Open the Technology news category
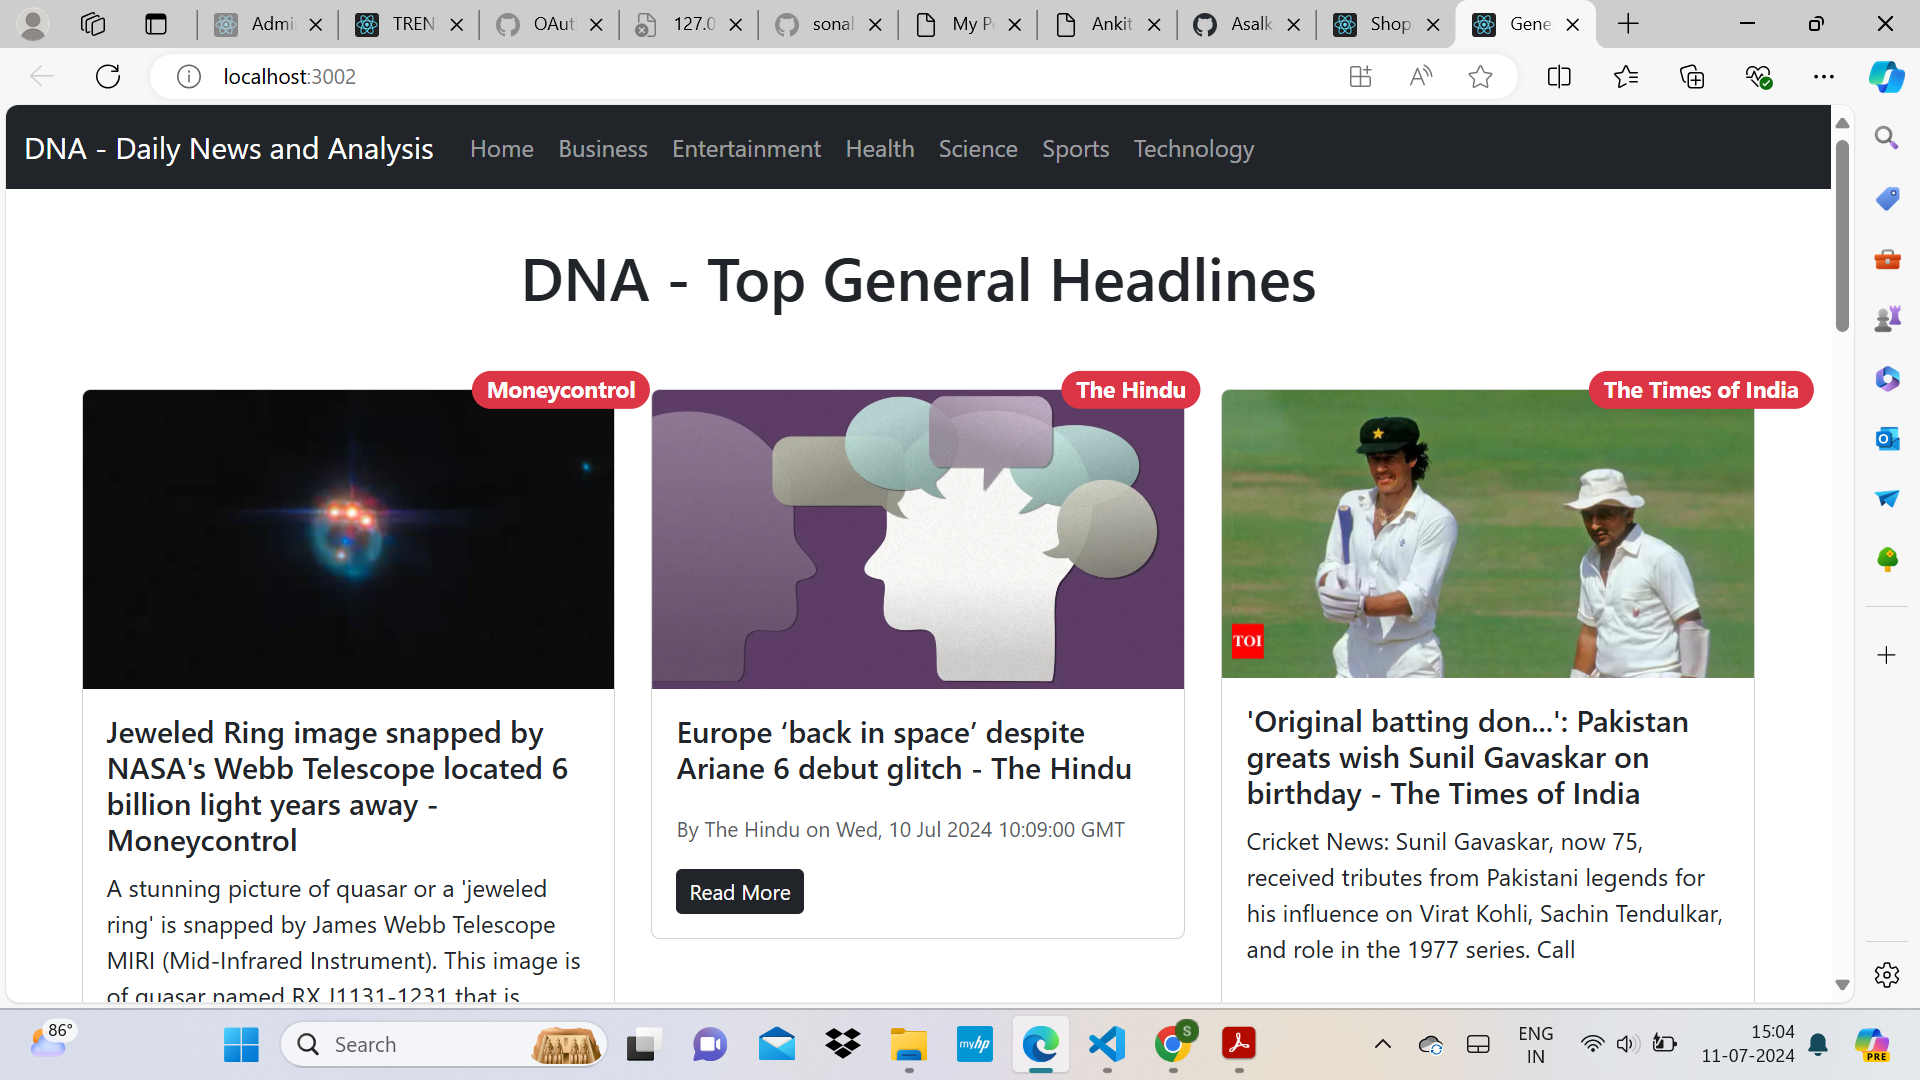The height and width of the screenshot is (1080, 1920). (1194, 149)
